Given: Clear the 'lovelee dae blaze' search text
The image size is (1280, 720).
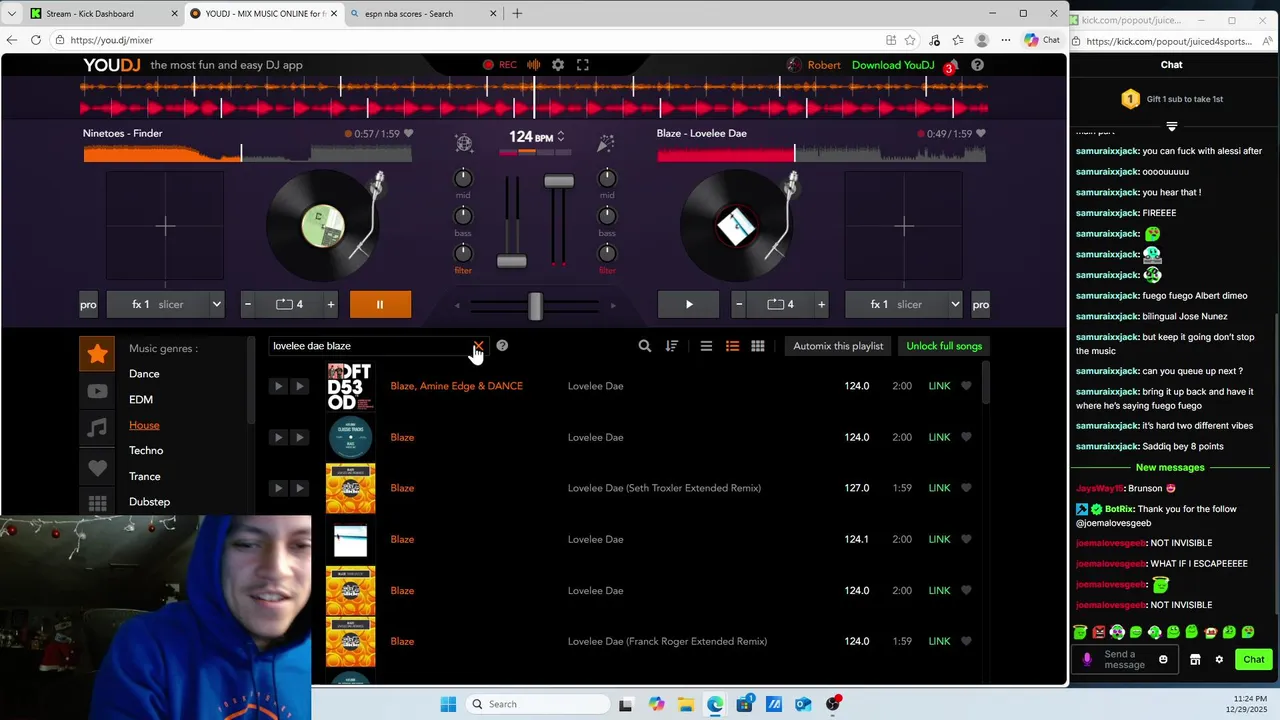Looking at the screenshot, I should tap(478, 346).
